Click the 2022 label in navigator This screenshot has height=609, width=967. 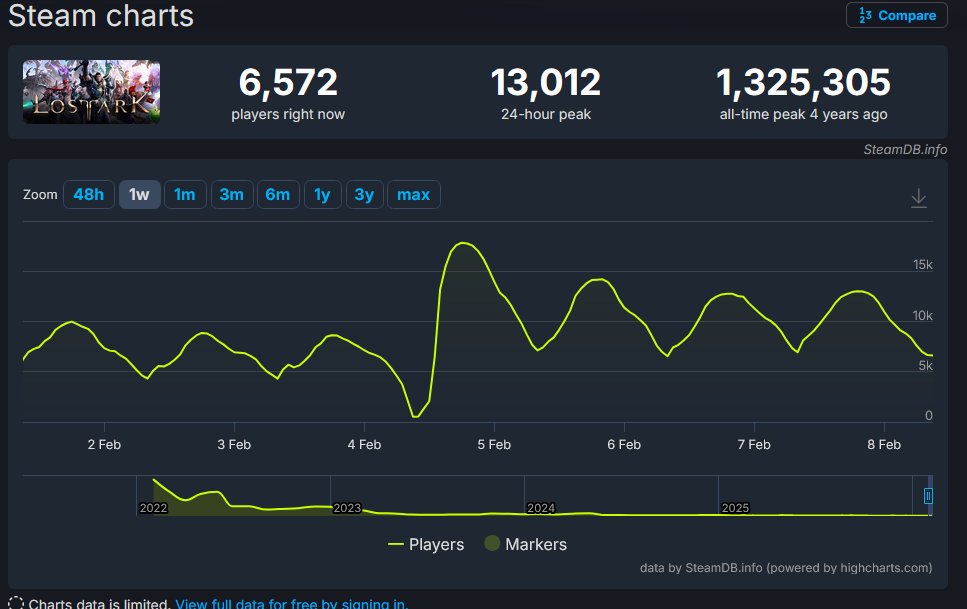click(153, 508)
